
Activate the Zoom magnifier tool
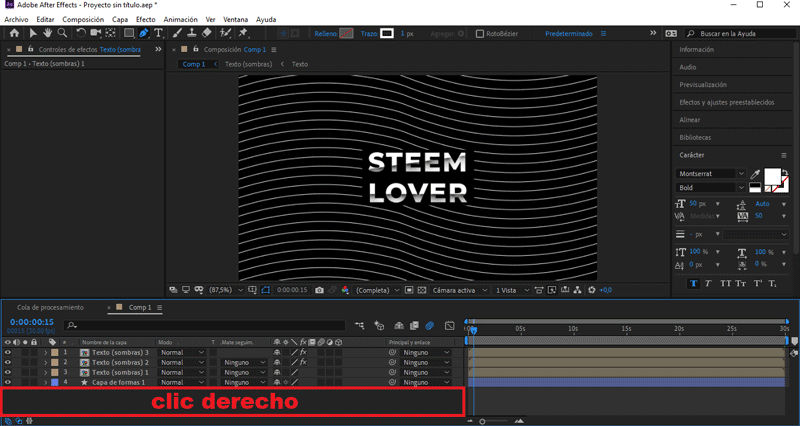pos(61,33)
